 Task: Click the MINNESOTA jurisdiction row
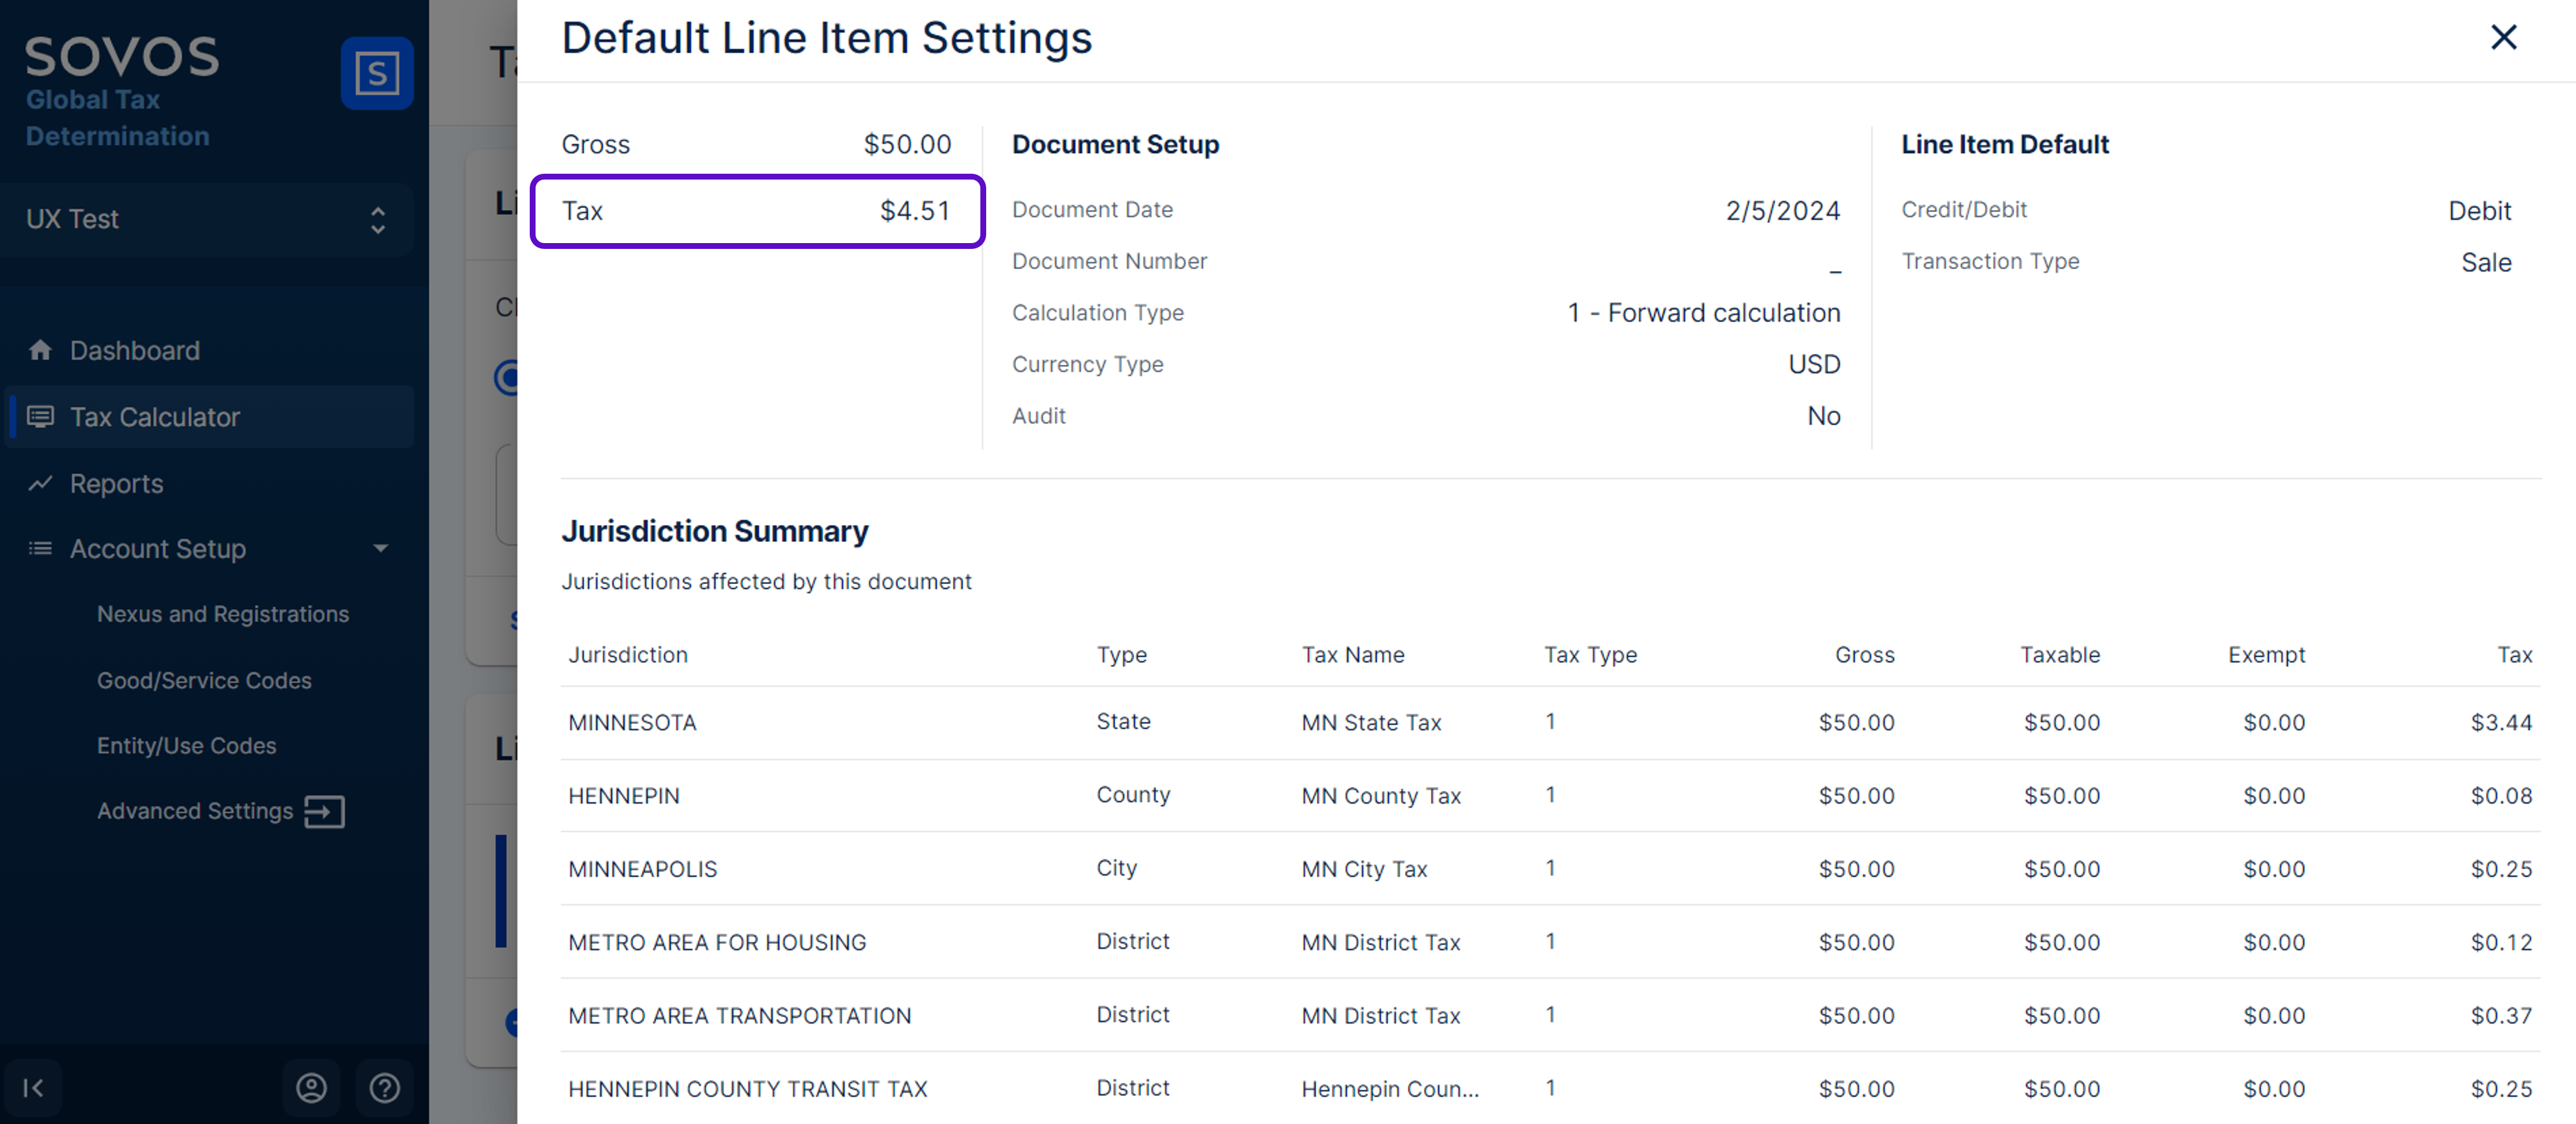pos(632,722)
